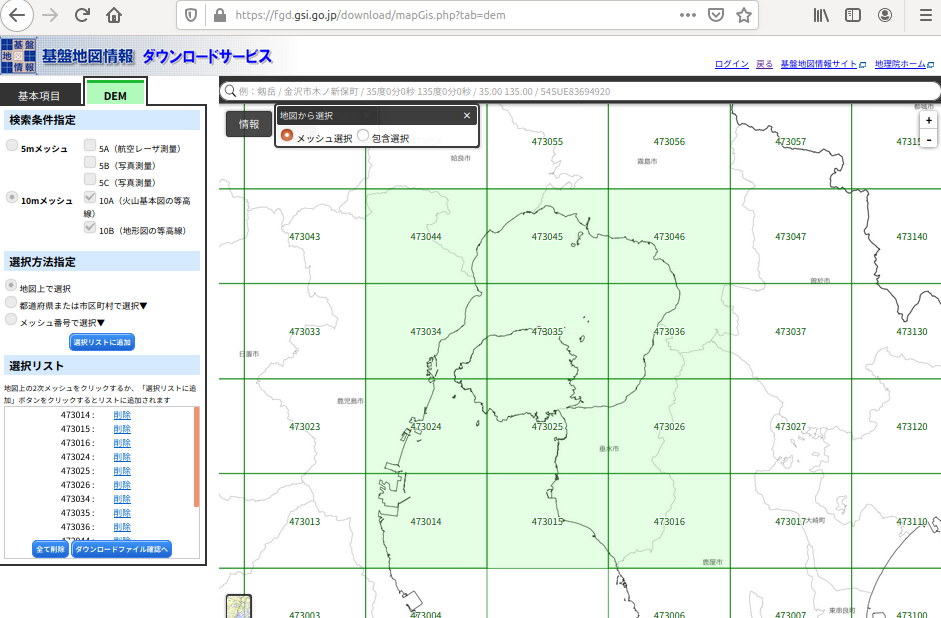Click the zoom out "−" control on the map

pos(928,139)
